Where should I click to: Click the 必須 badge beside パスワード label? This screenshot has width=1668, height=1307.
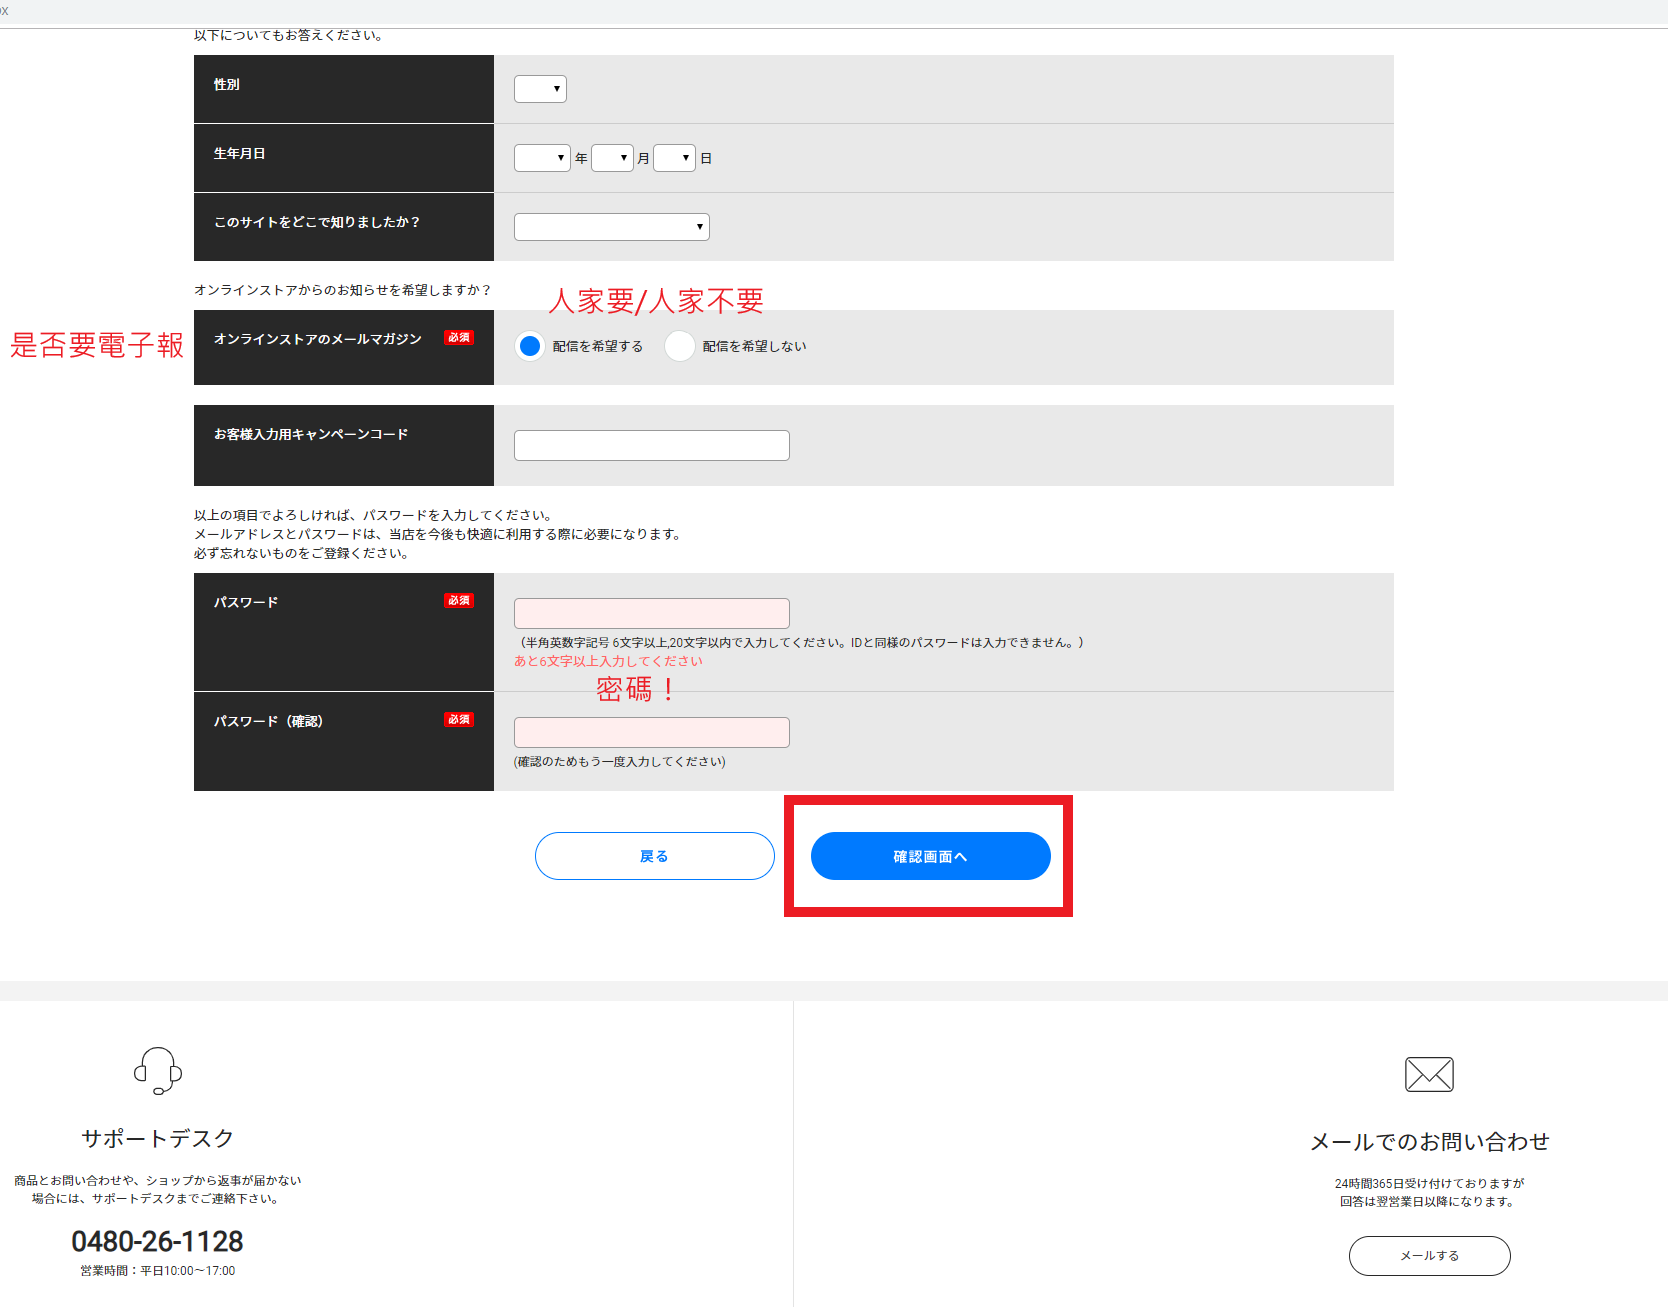(x=459, y=601)
